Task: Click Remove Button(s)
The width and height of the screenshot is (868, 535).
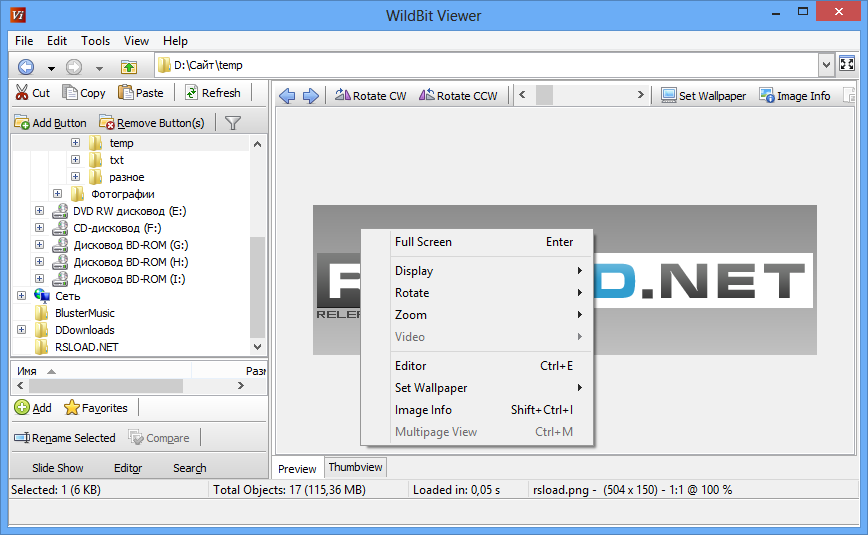Action: [152, 122]
